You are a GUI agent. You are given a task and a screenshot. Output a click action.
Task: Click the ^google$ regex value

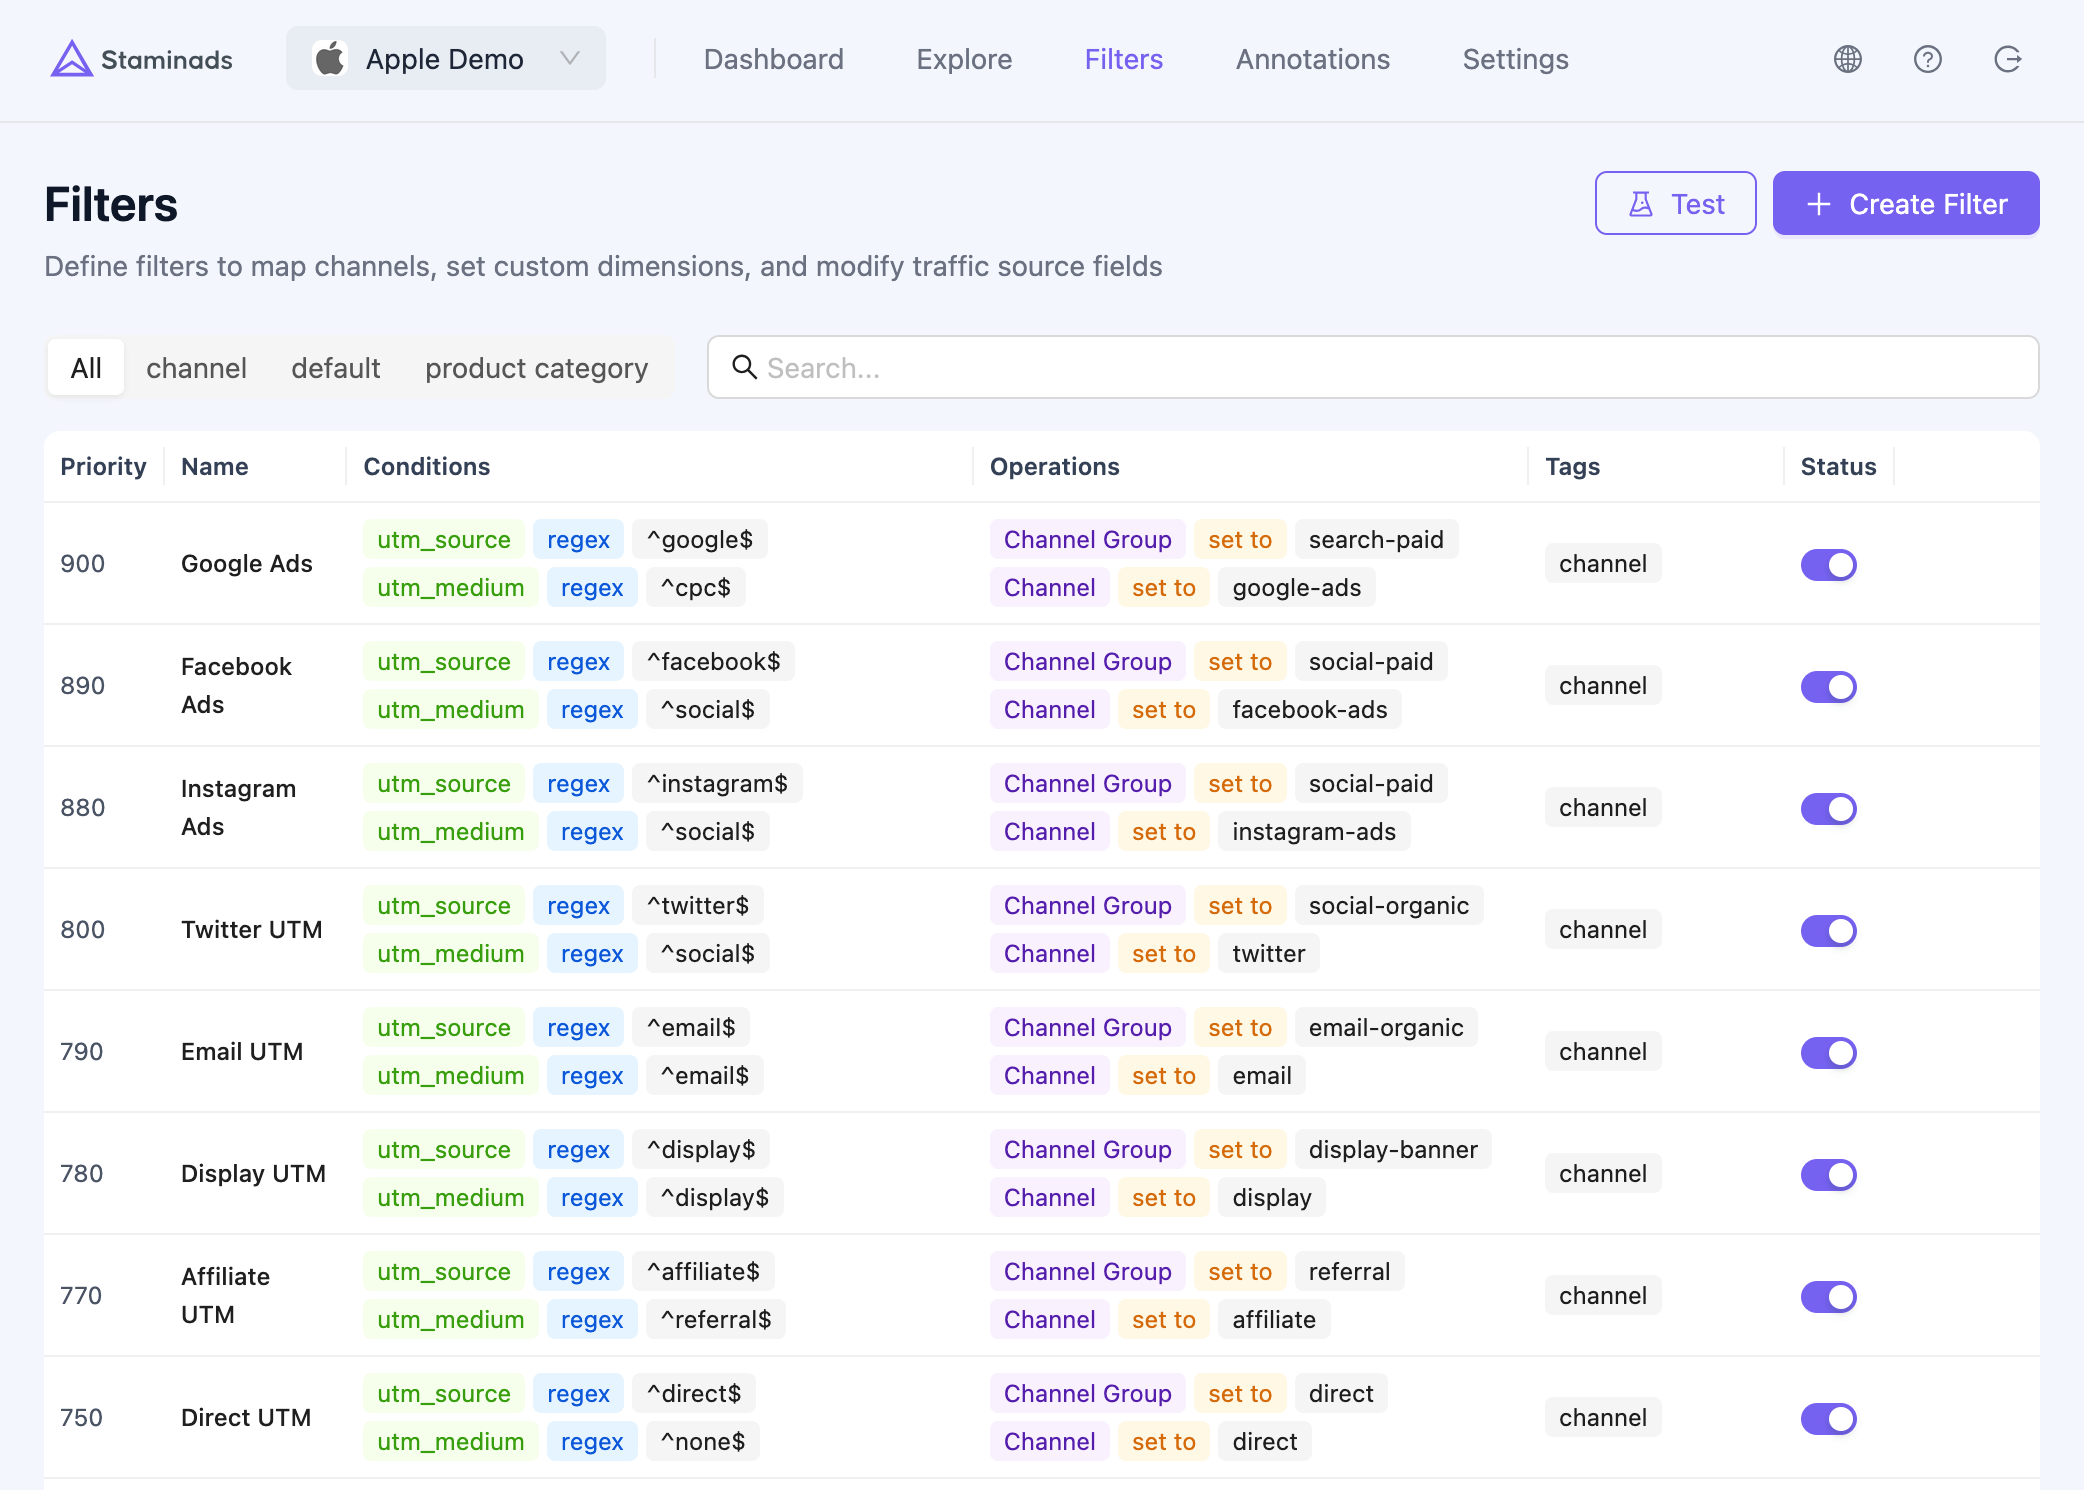700,540
